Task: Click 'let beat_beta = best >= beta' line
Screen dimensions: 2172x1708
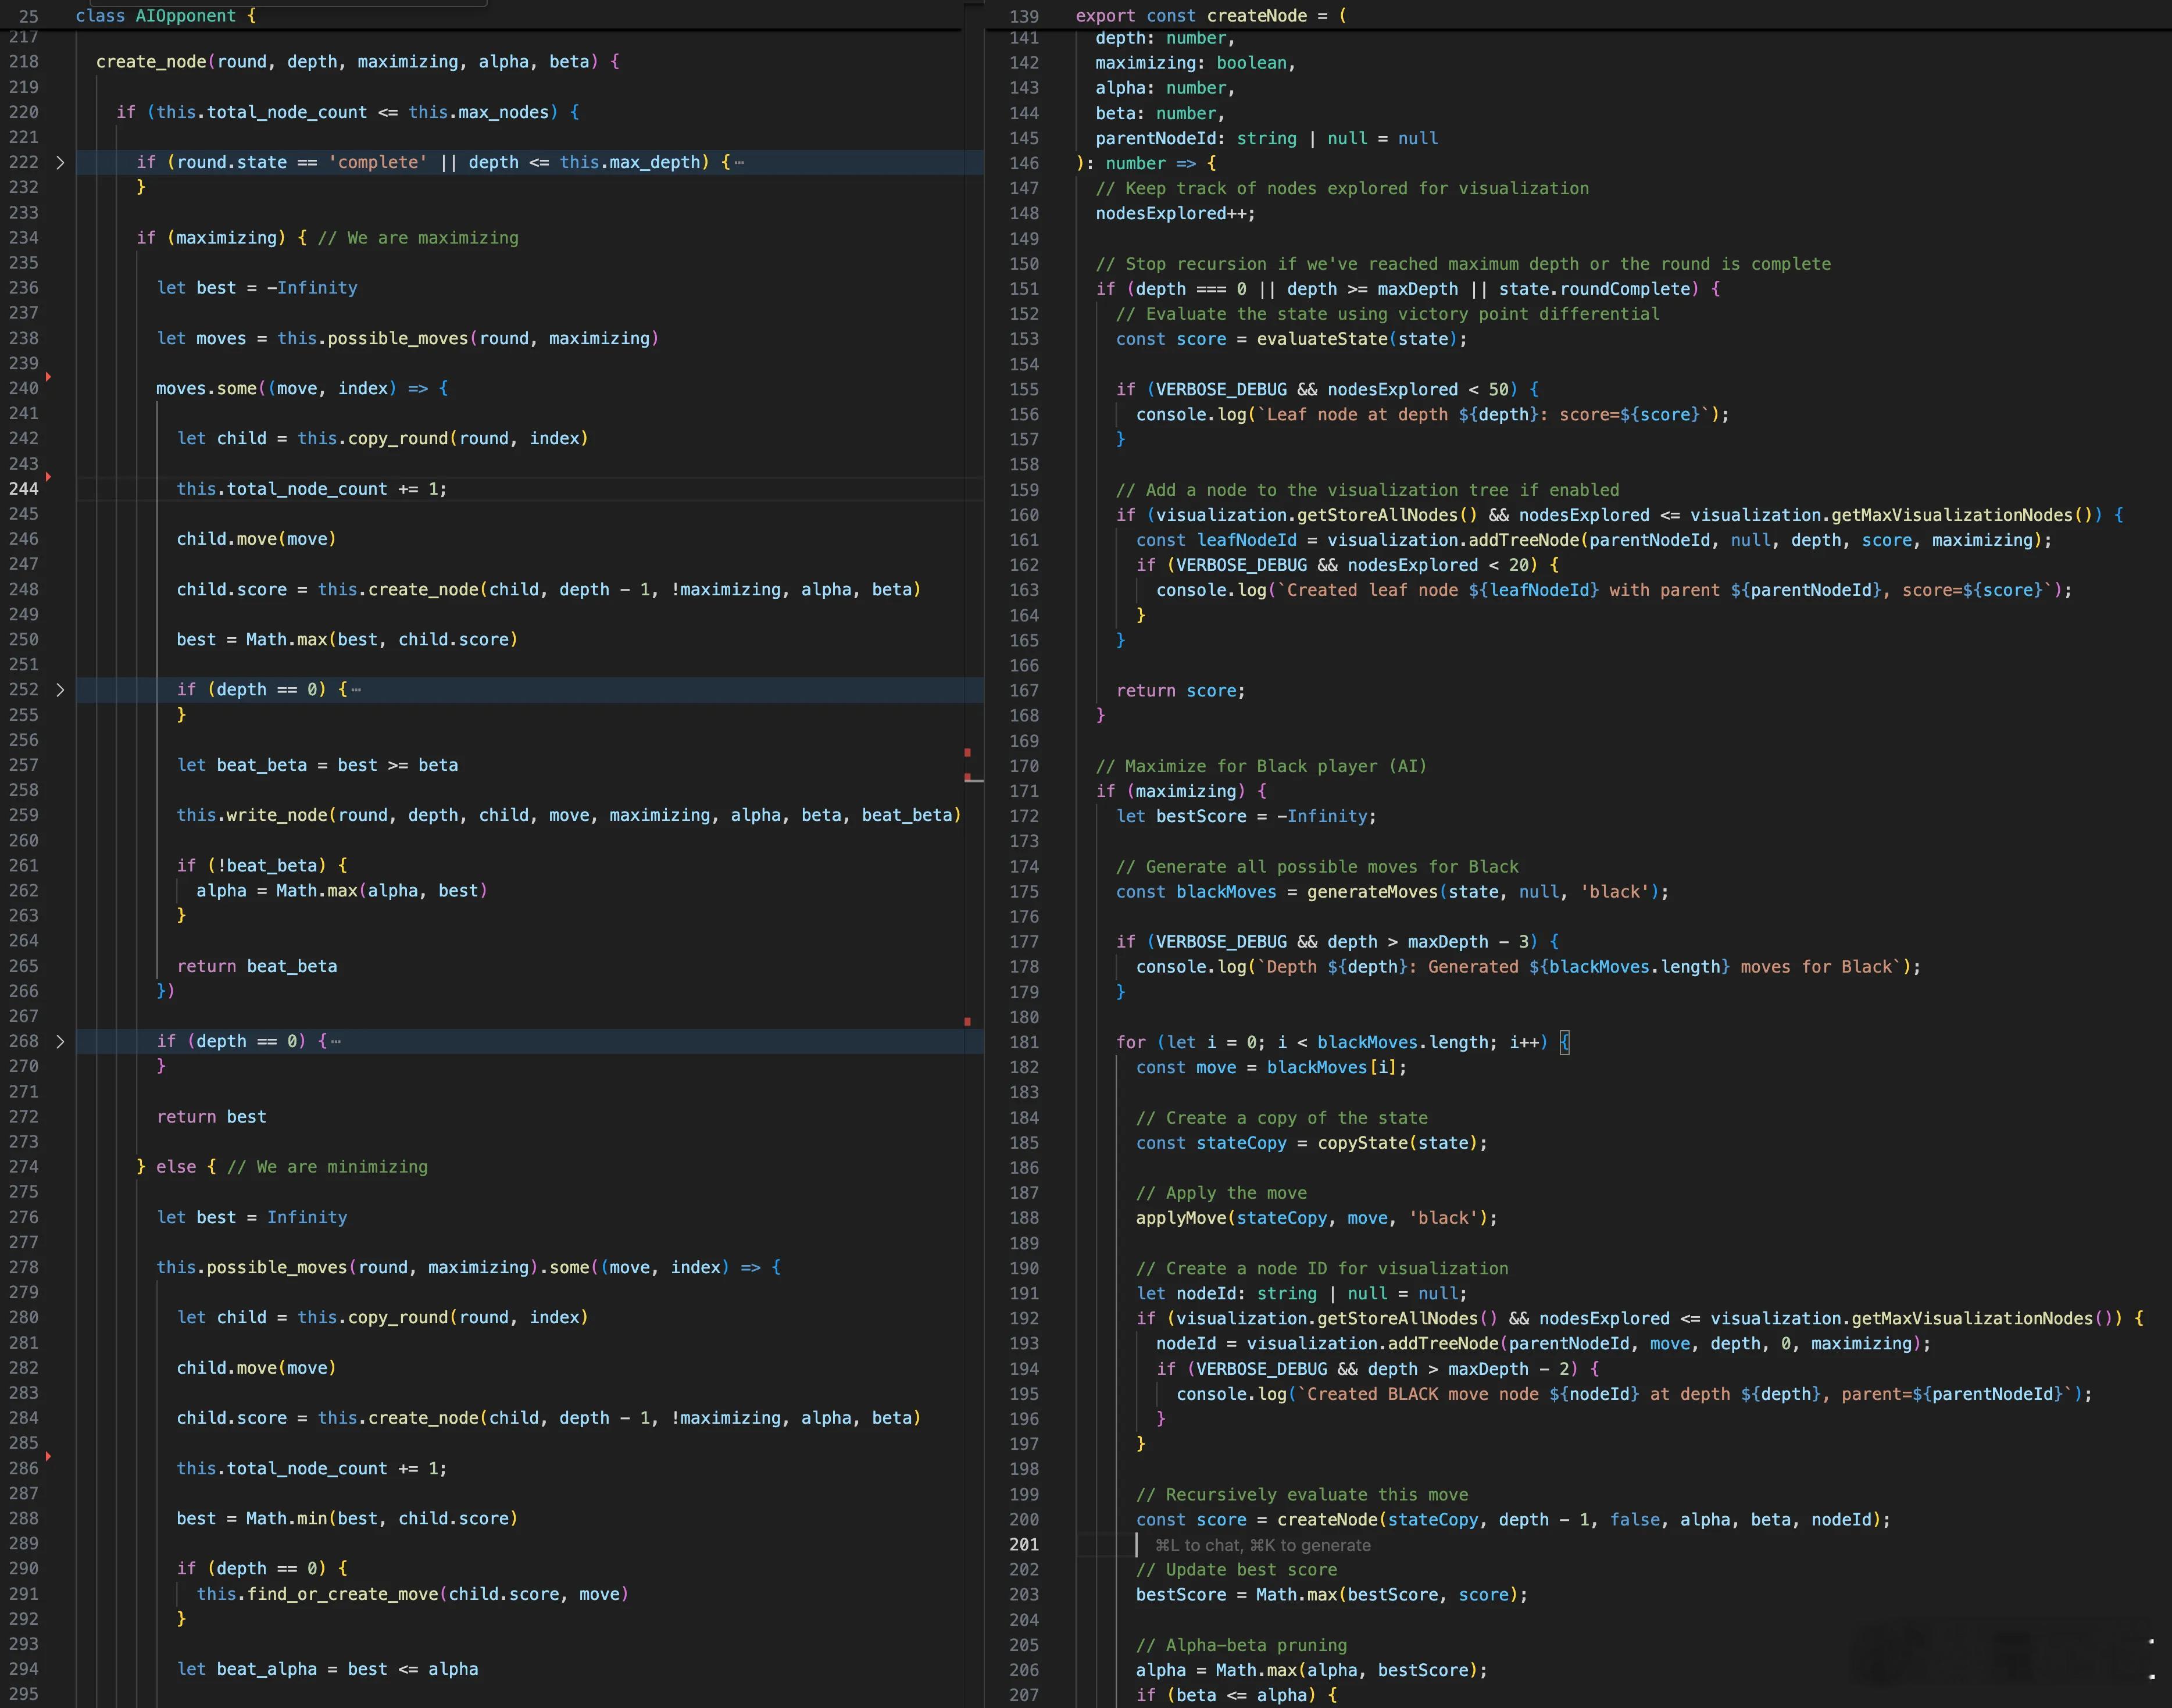Action: click(x=318, y=765)
